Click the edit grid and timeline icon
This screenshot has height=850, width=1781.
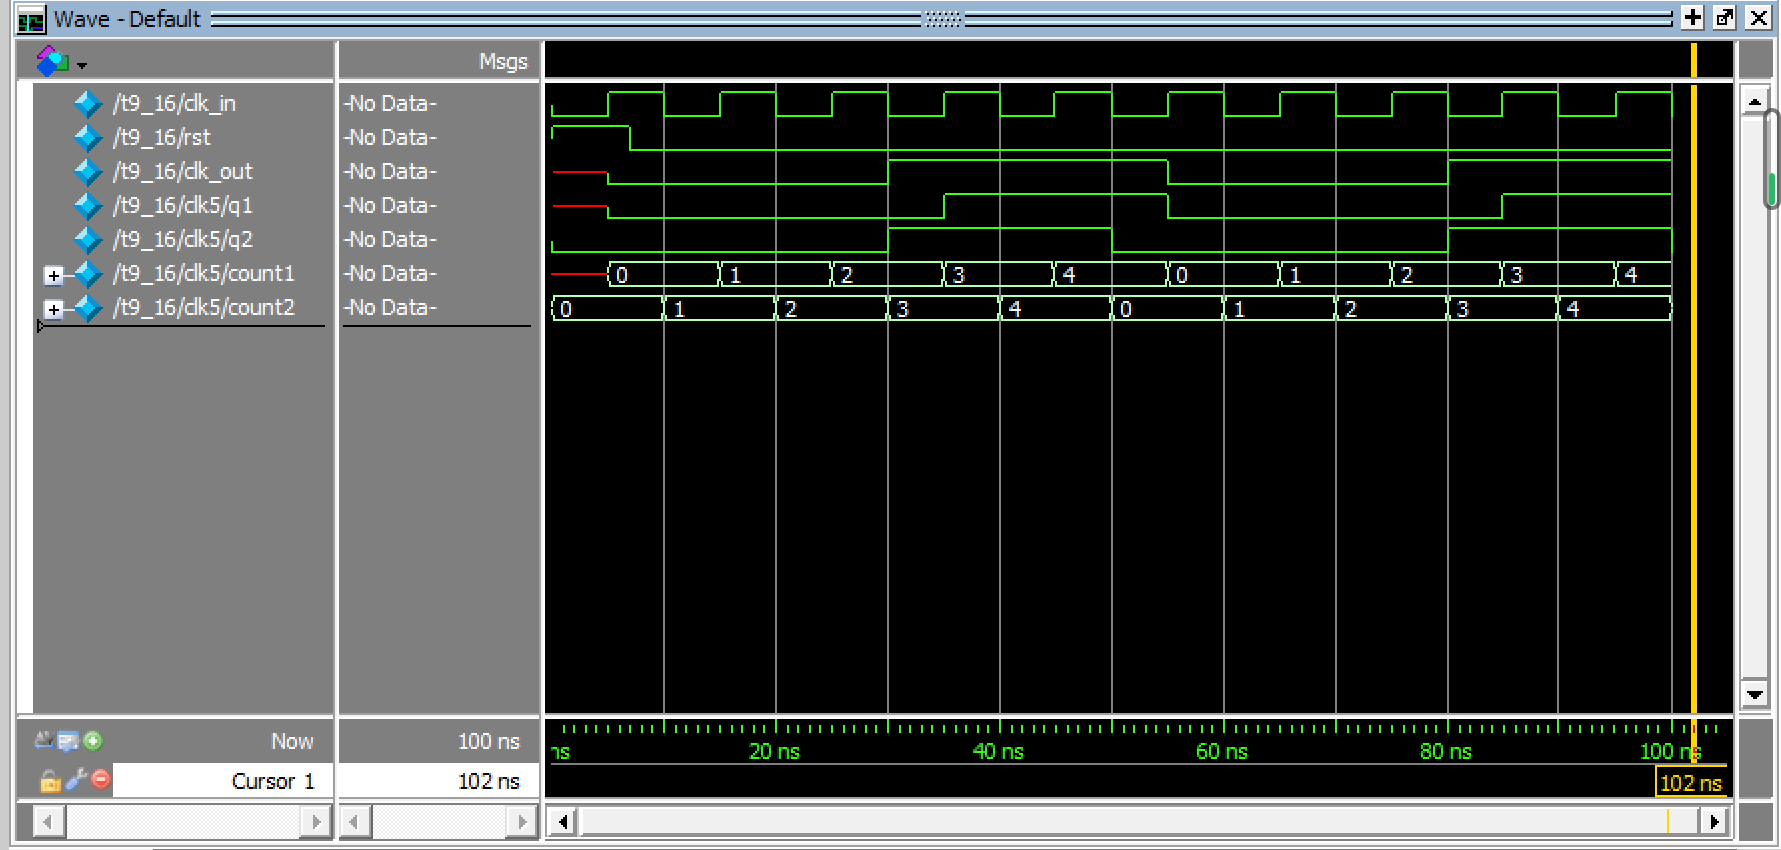click(x=68, y=741)
